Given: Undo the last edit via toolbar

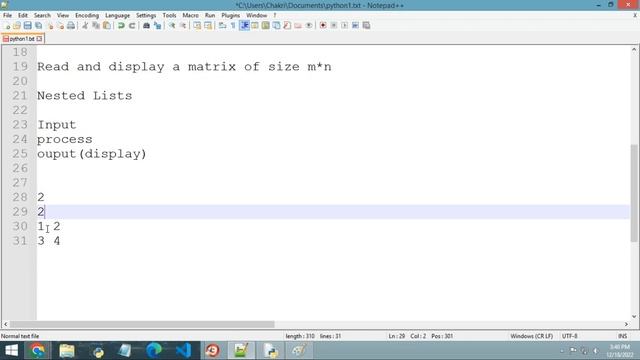Looking at the screenshot, I should click(x=121, y=26).
